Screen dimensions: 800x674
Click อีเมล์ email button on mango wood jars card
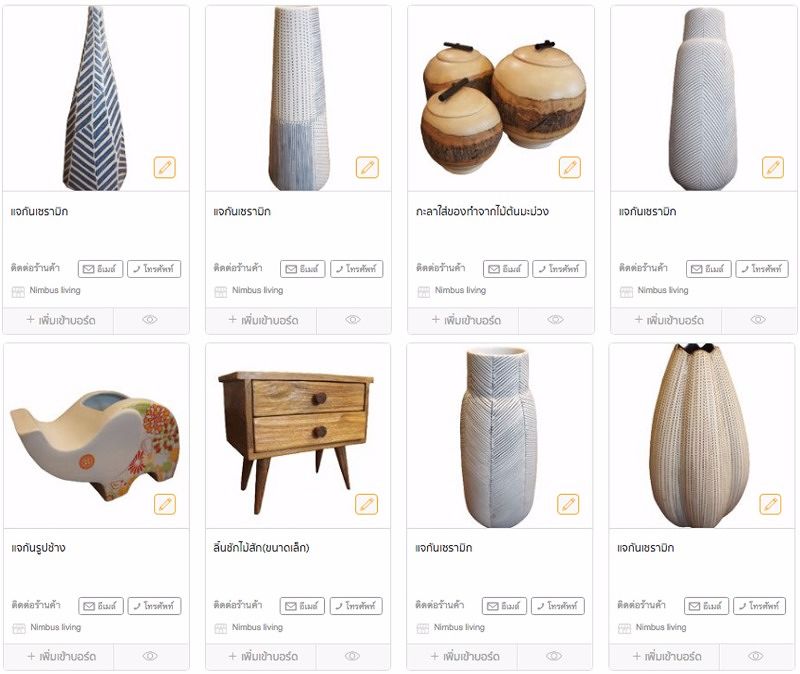pyautogui.click(x=505, y=269)
